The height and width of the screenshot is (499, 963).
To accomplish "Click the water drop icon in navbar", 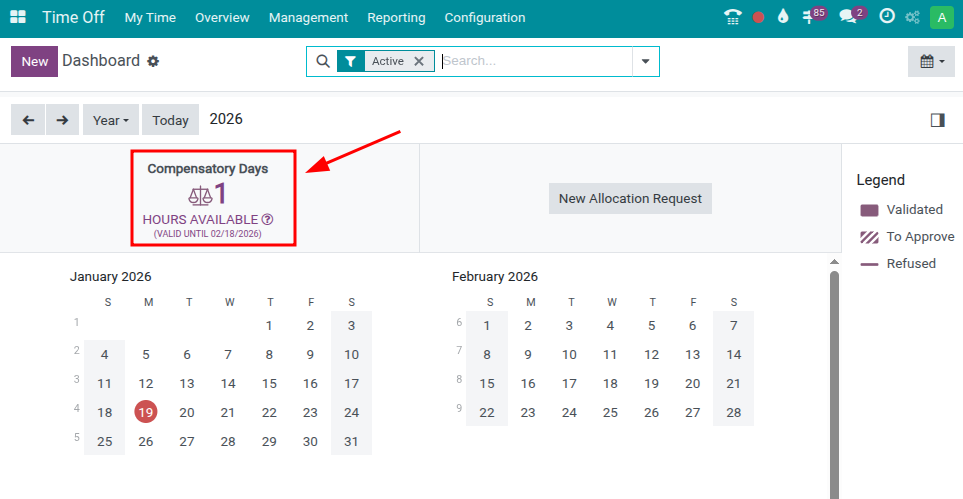I will pos(783,17).
